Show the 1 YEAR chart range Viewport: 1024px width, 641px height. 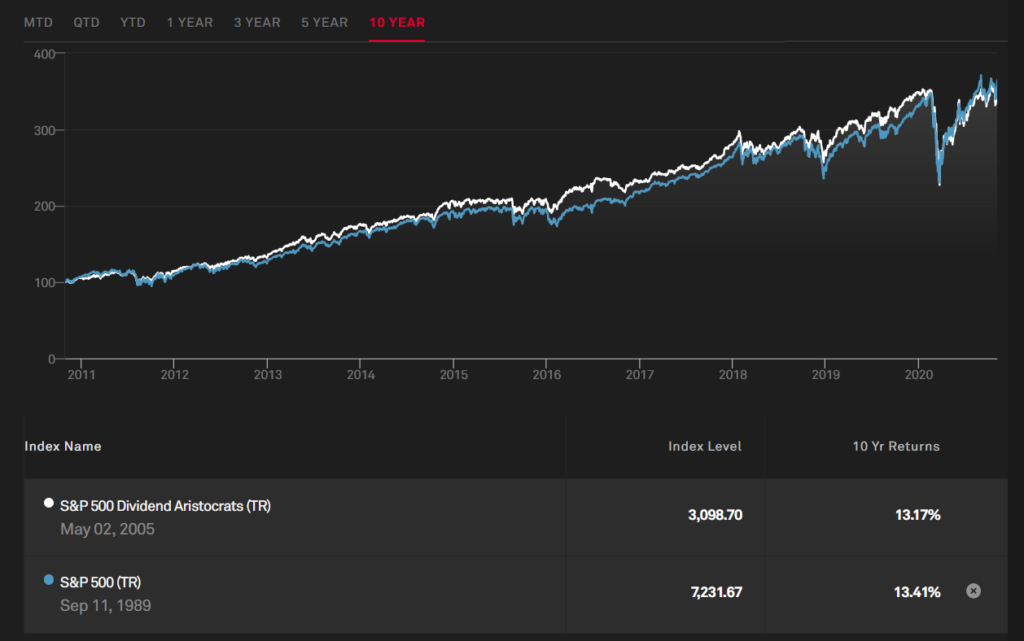(189, 22)
